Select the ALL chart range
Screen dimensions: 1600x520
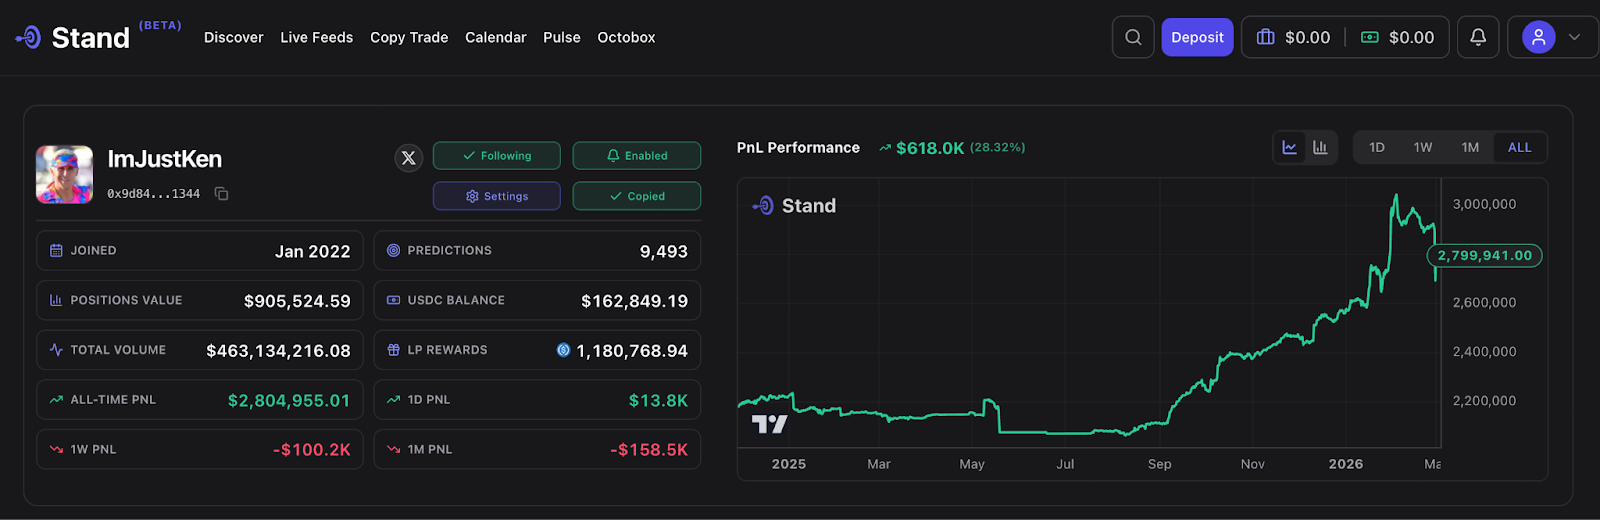[x=1520, y=147]
